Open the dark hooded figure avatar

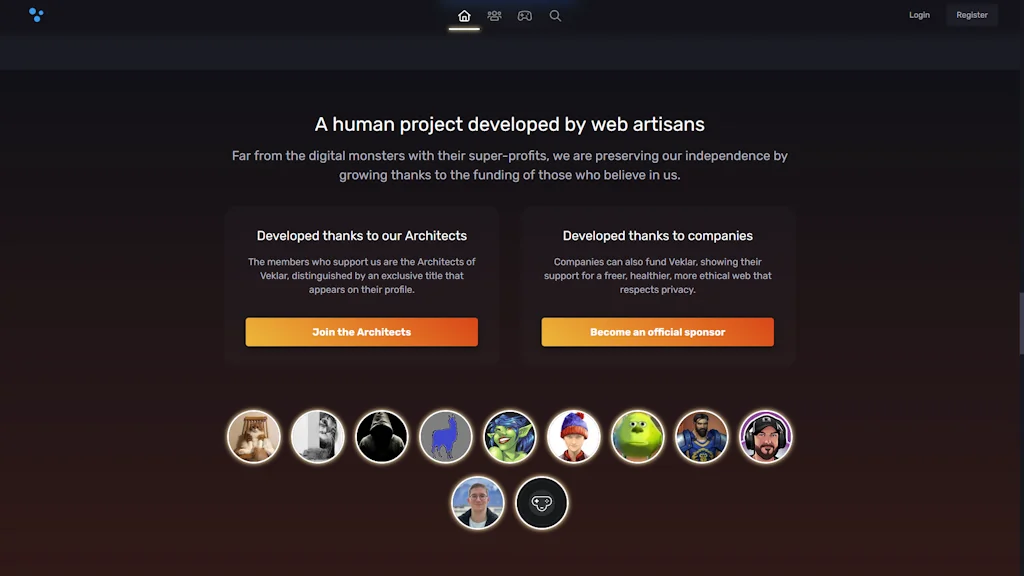click(382, 436)
